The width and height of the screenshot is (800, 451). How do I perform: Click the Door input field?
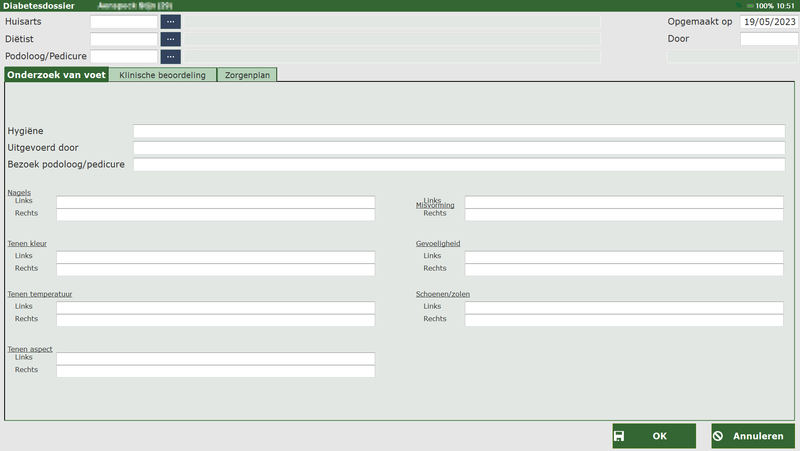769,39
